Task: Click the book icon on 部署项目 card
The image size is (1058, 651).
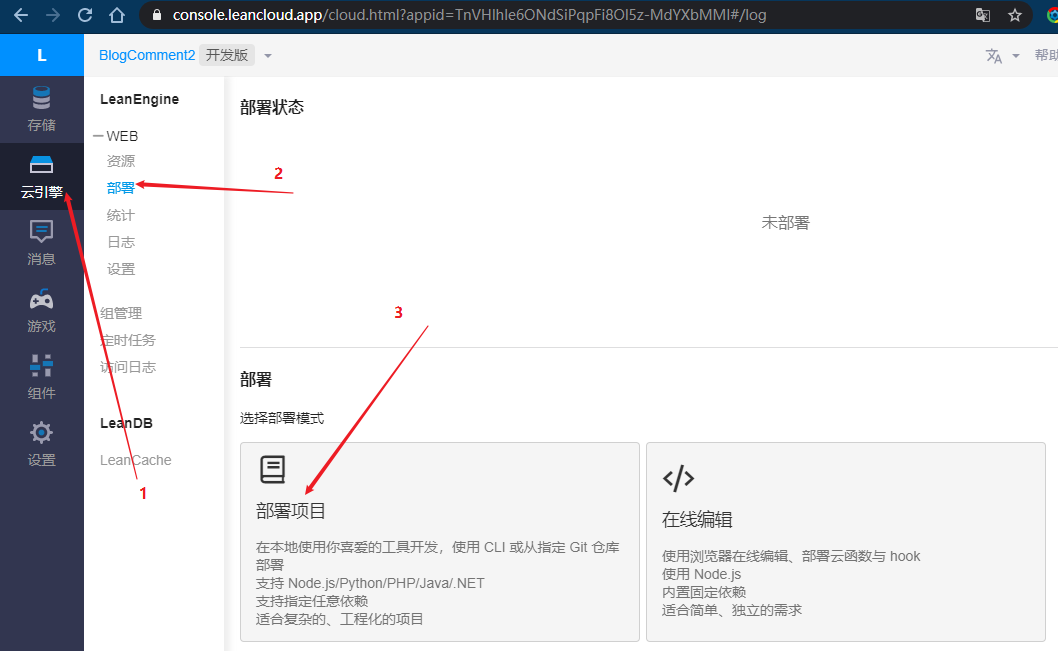Action: [x=273, y=470]
